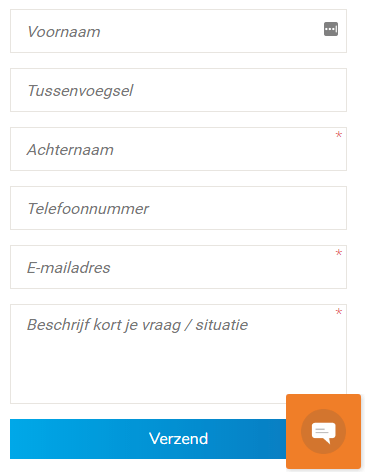Viewport: 365px width, 472px height.
Task: Click the orange chat widget tile
Action: pos(323,431)
